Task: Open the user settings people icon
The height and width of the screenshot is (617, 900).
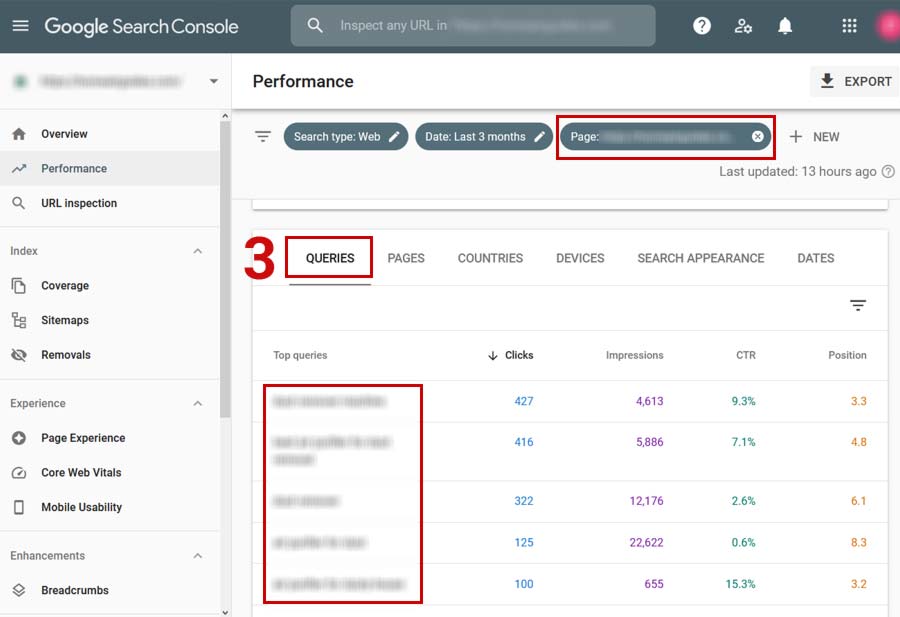Action: pos(743,26)
